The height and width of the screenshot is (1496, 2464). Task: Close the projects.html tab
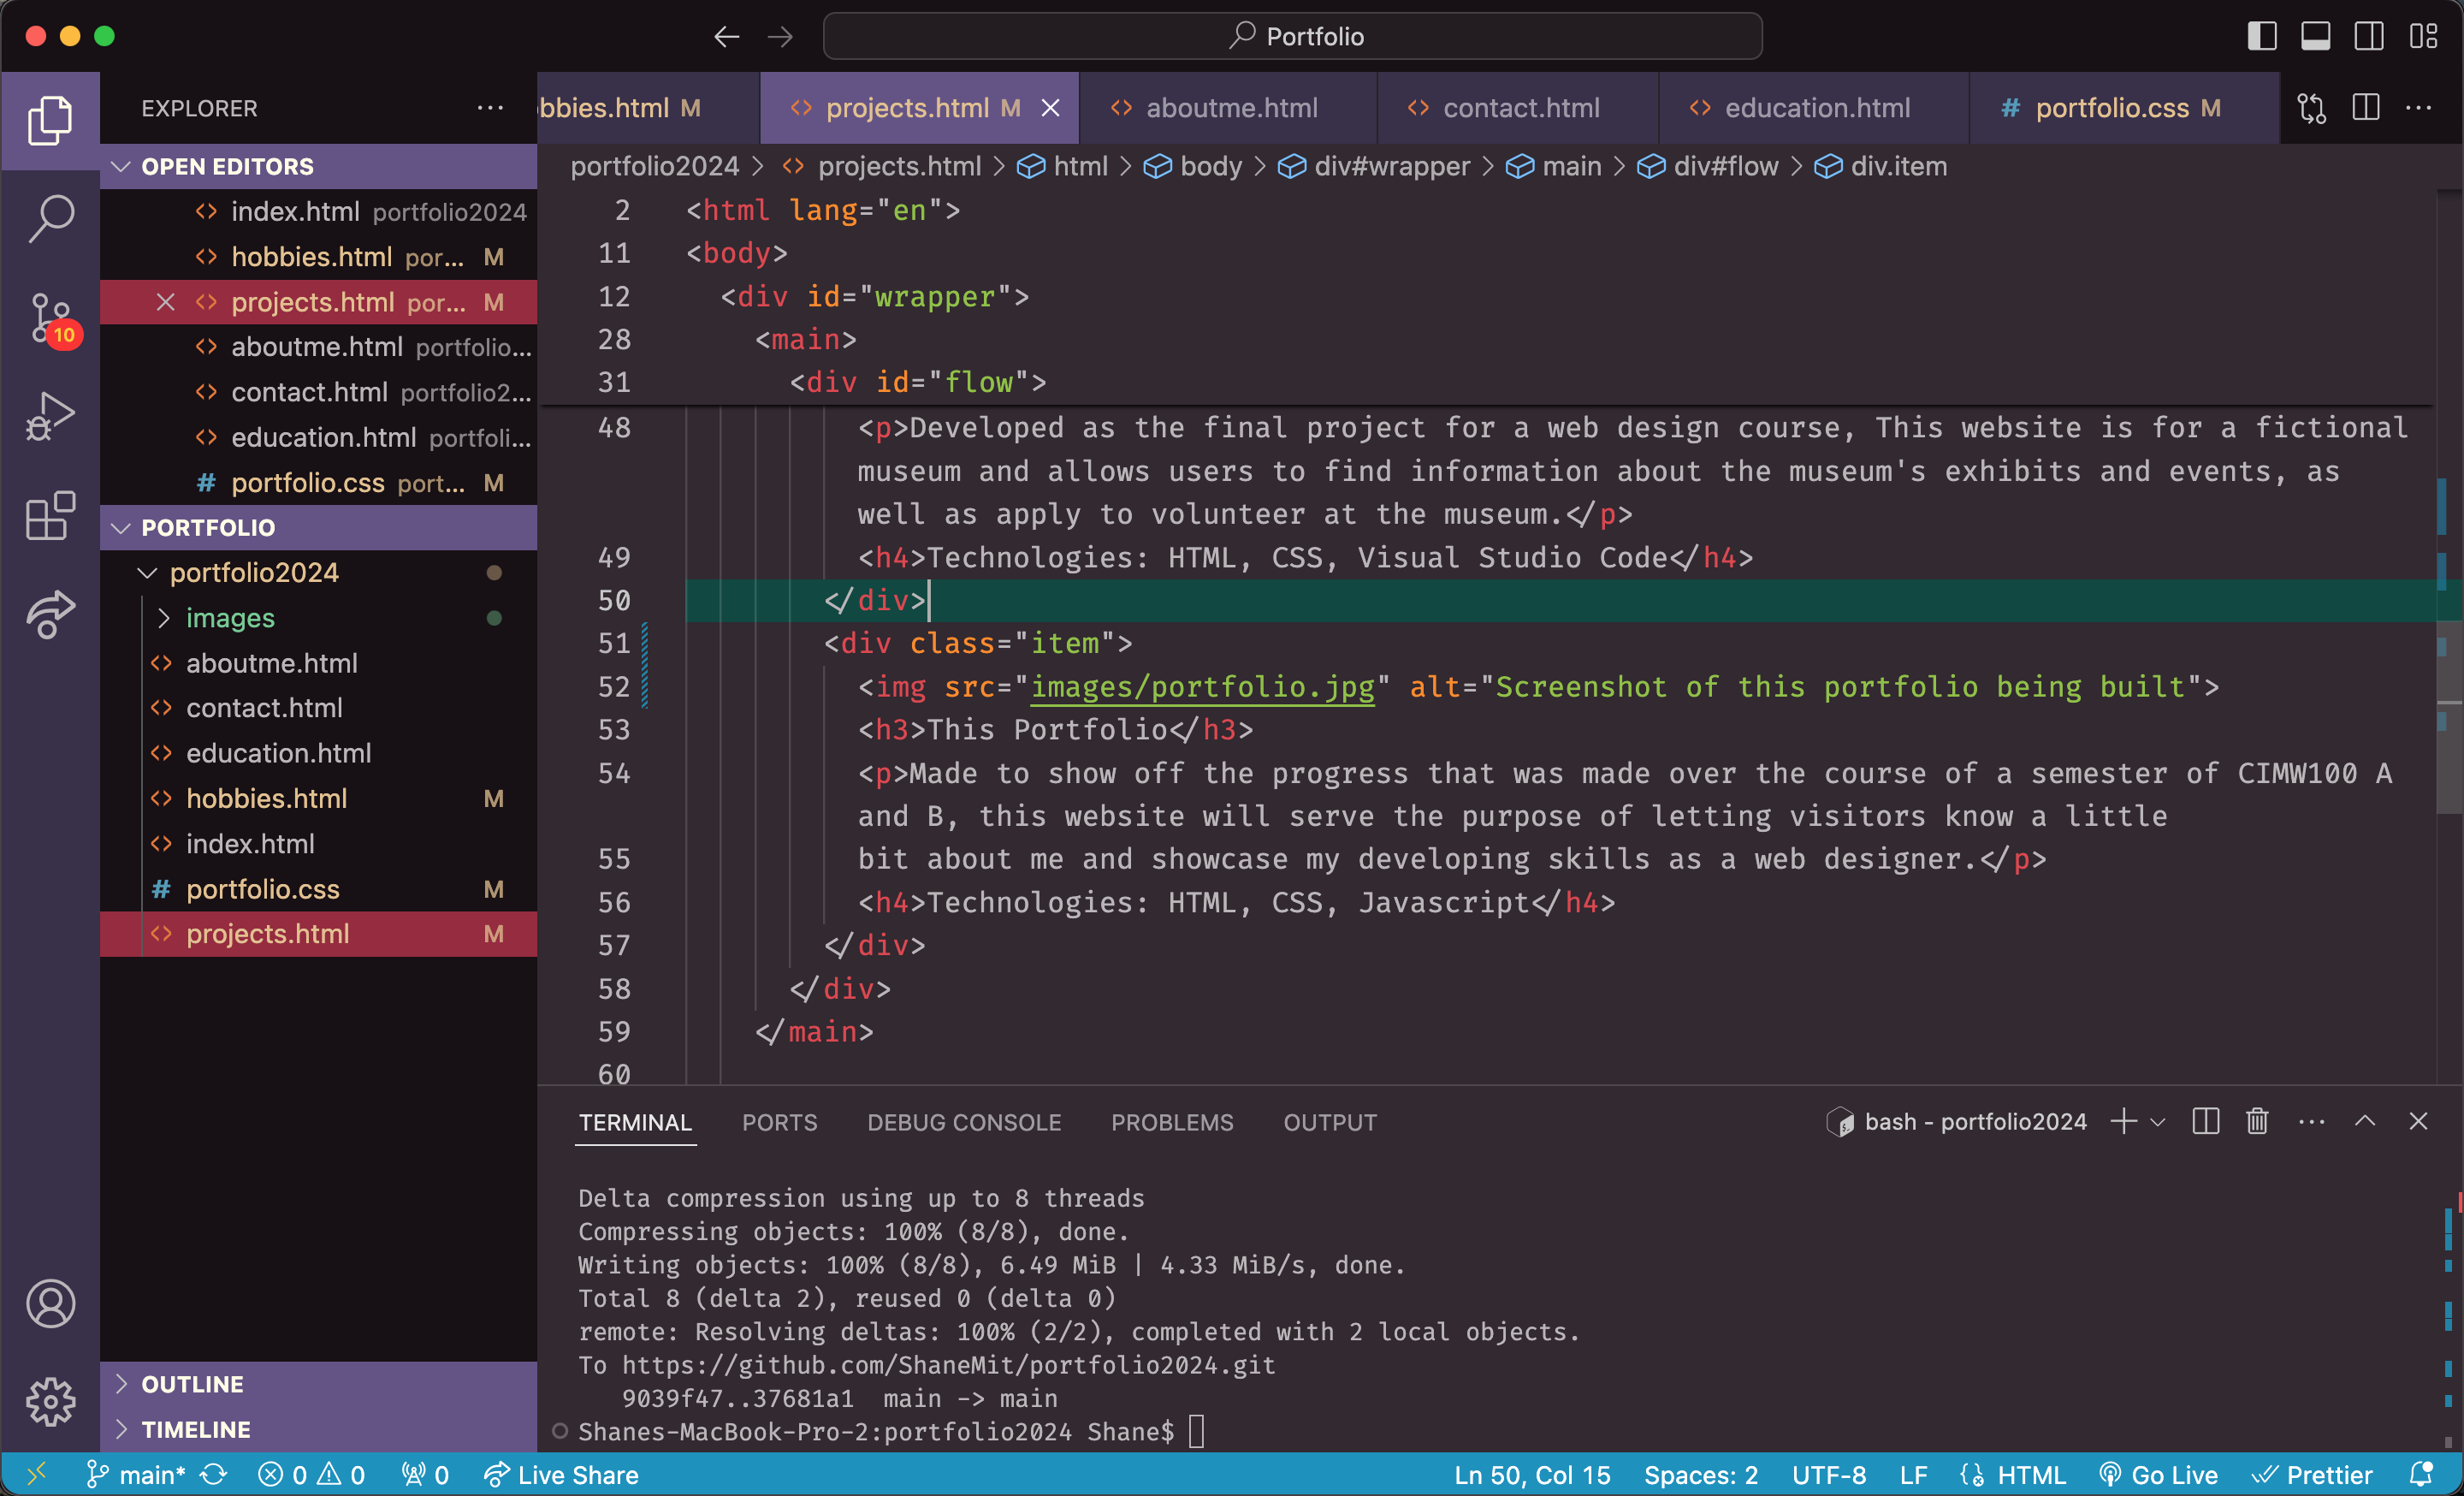point(1050,108)
